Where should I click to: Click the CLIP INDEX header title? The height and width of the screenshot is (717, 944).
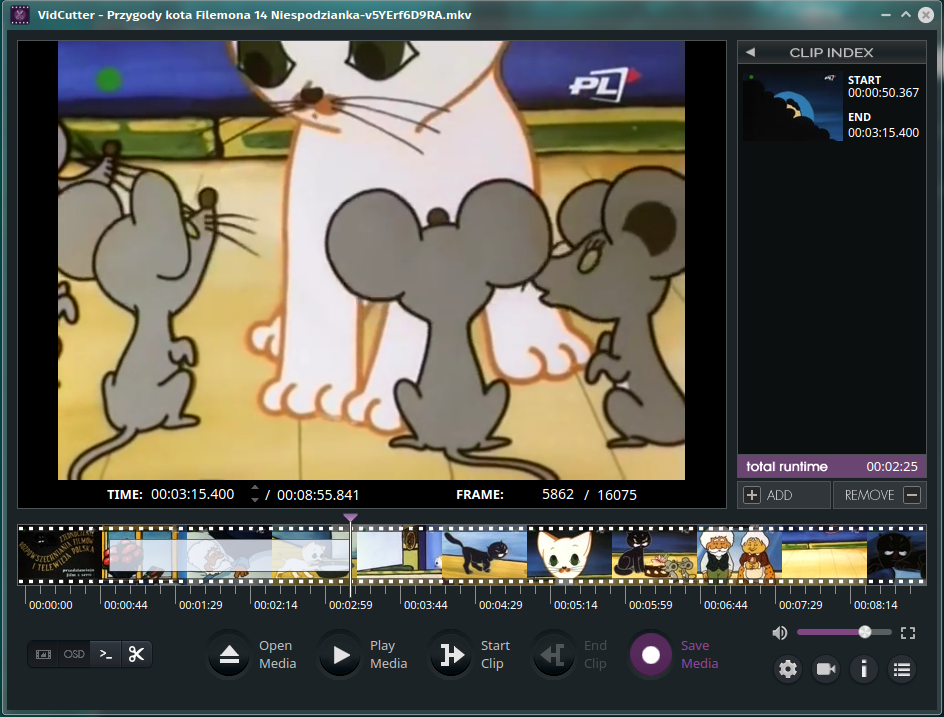[x=831, y=52]
